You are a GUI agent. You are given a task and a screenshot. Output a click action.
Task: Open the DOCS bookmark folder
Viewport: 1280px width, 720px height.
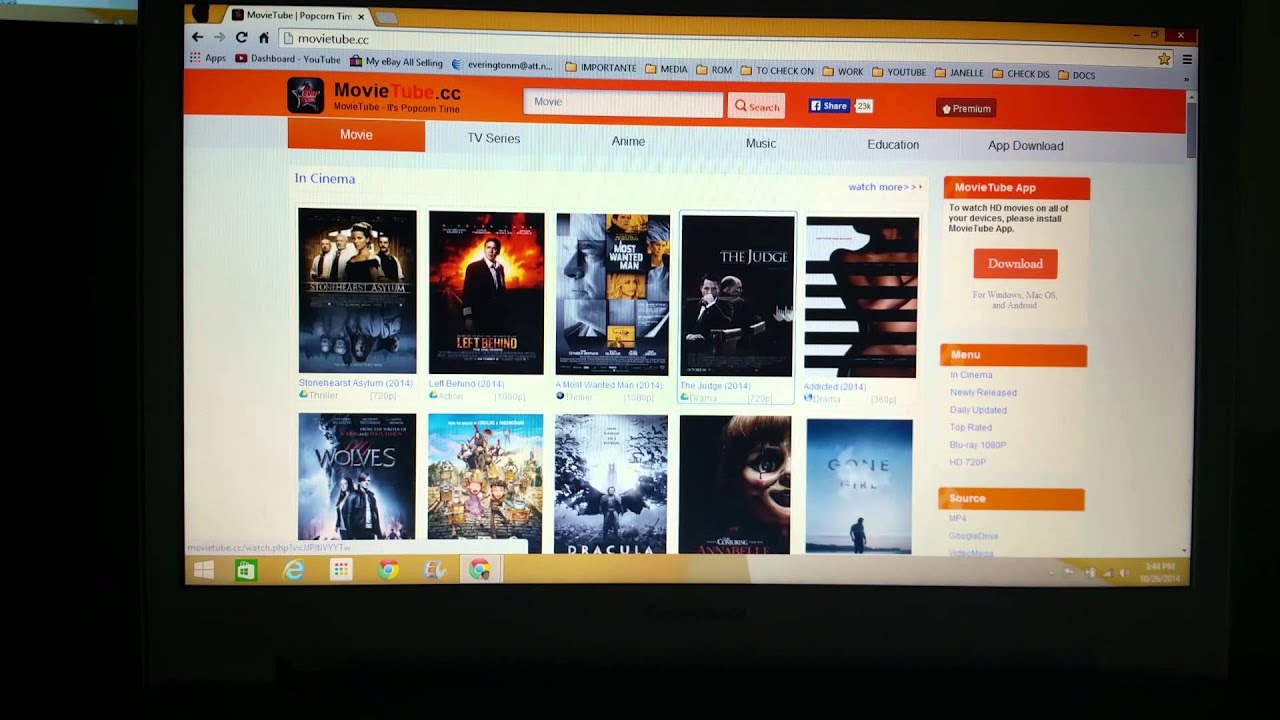1076,75
